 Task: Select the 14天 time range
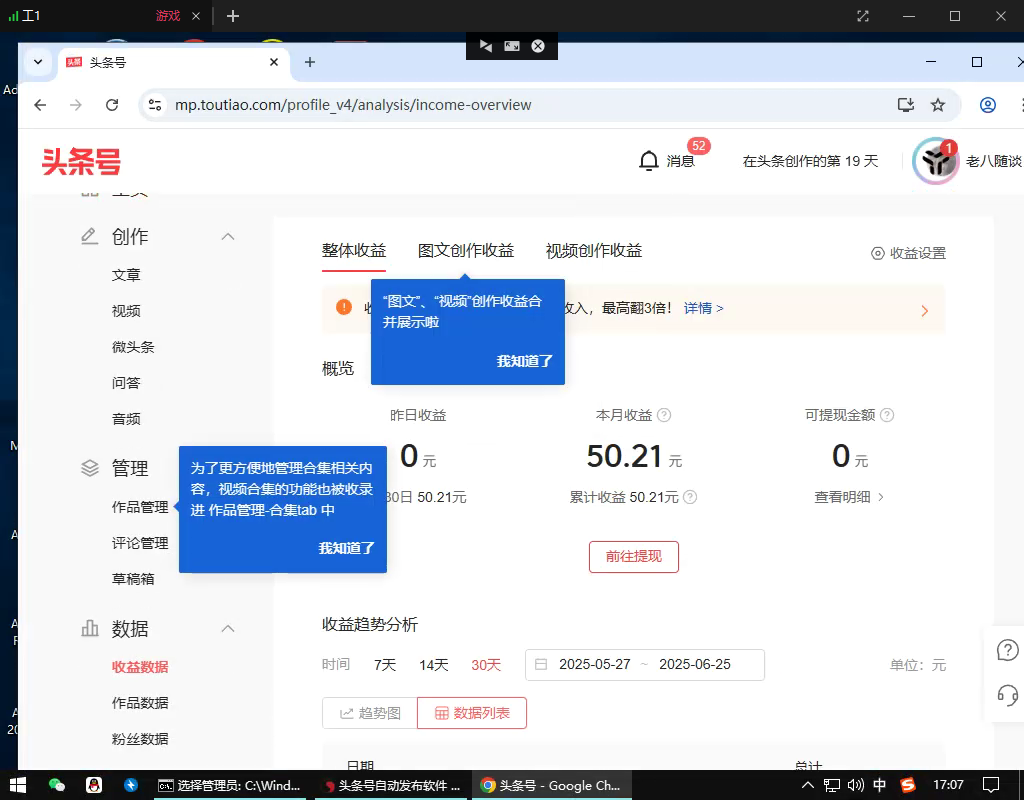pos(434,665)
